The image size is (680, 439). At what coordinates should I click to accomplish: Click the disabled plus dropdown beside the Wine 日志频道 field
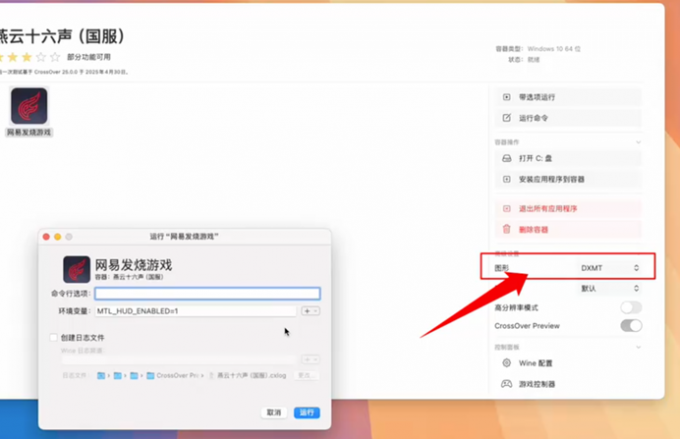pos(310,360)
